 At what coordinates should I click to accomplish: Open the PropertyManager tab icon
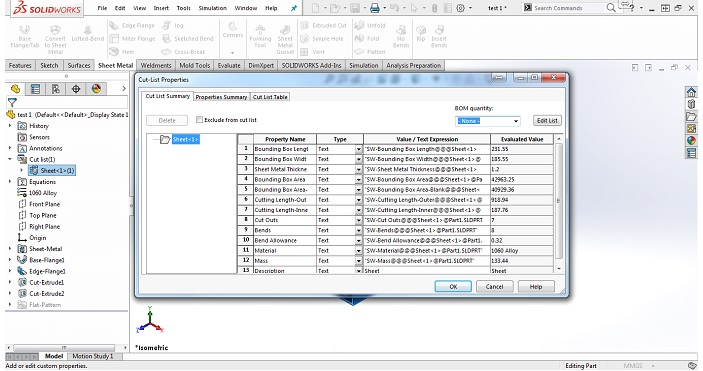click(x=35, y=89)
